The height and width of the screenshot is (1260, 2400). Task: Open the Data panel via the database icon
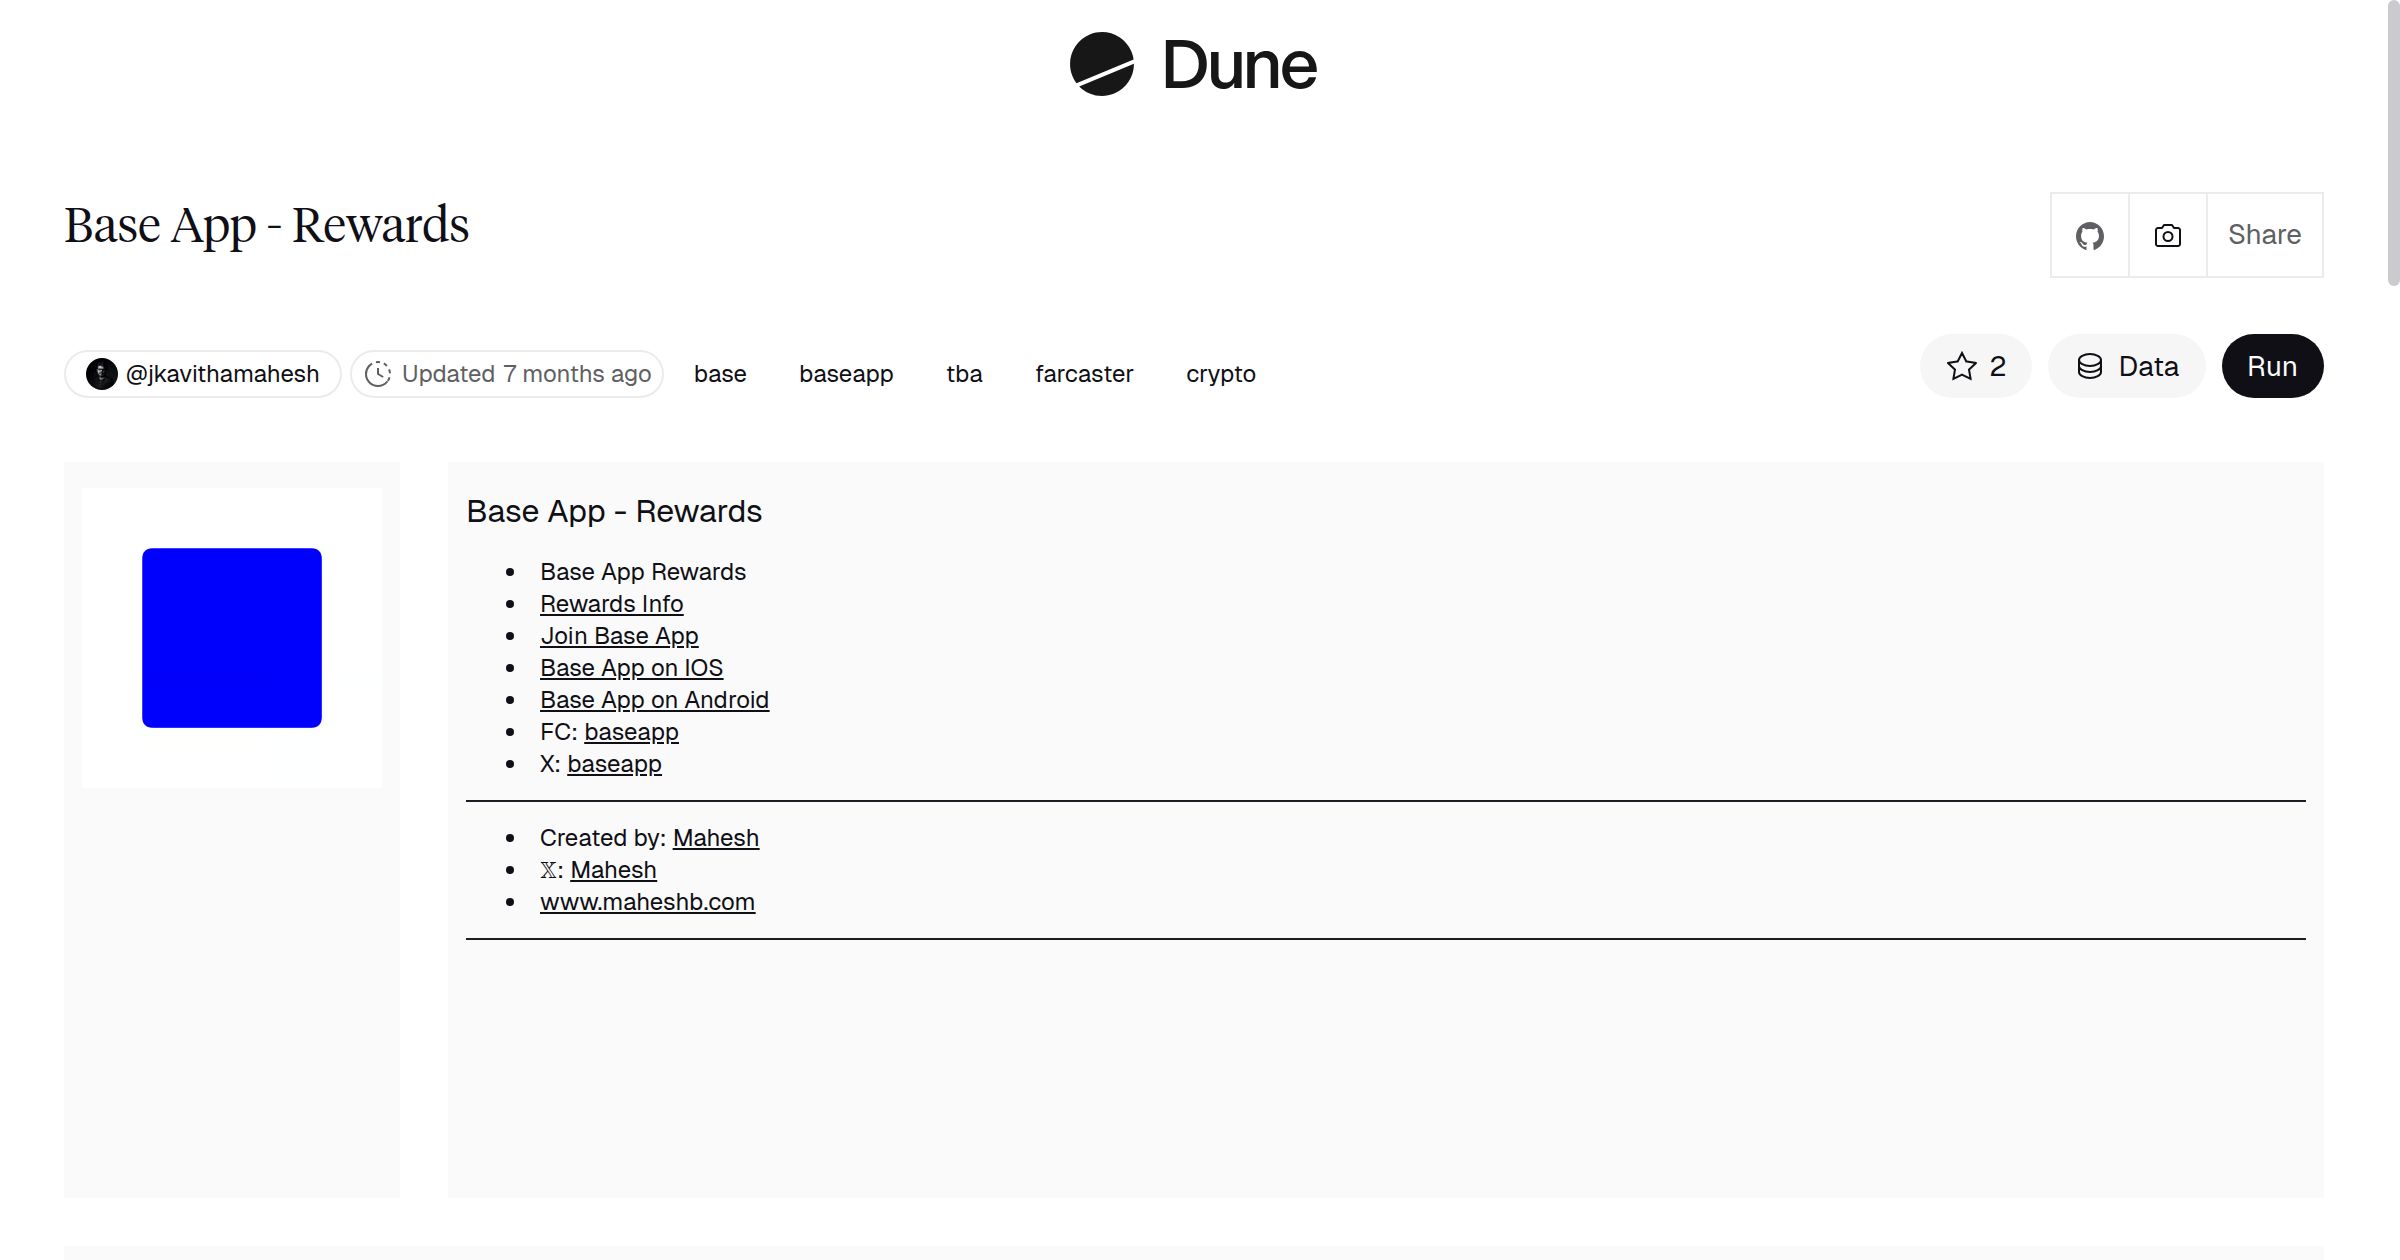[x=2125, y=366]
